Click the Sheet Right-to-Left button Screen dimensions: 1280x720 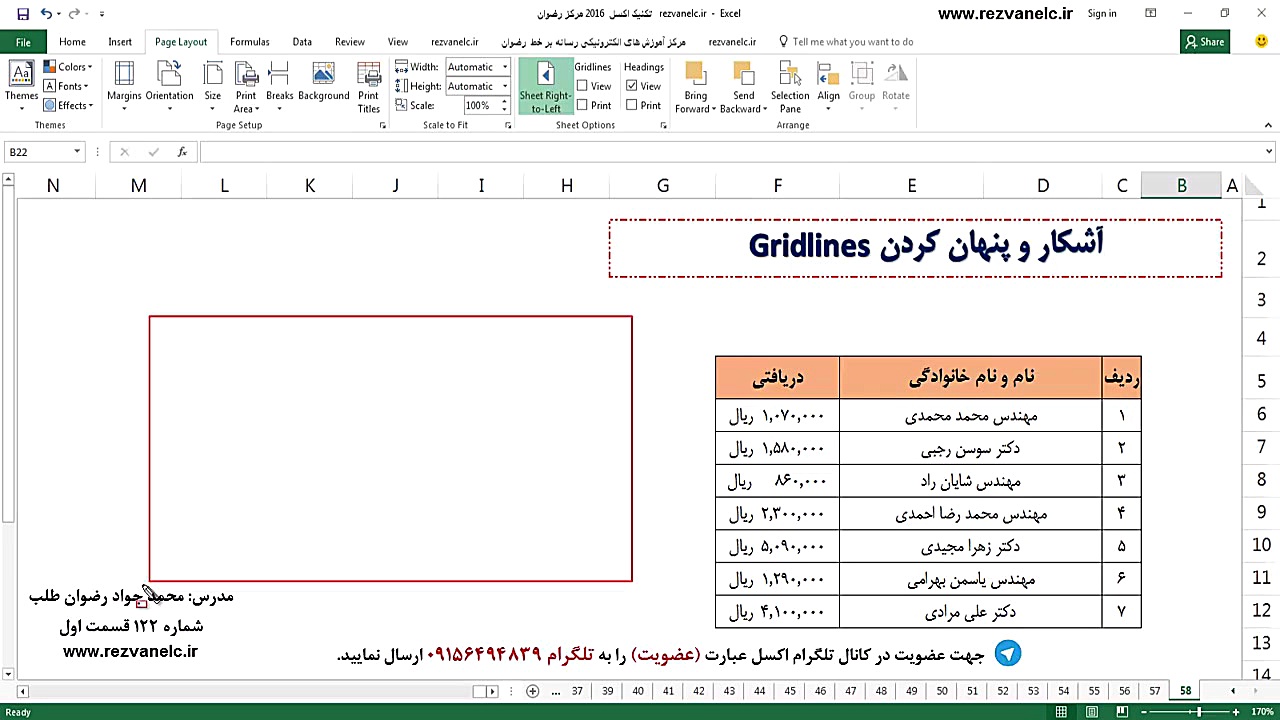click(545, 86)
